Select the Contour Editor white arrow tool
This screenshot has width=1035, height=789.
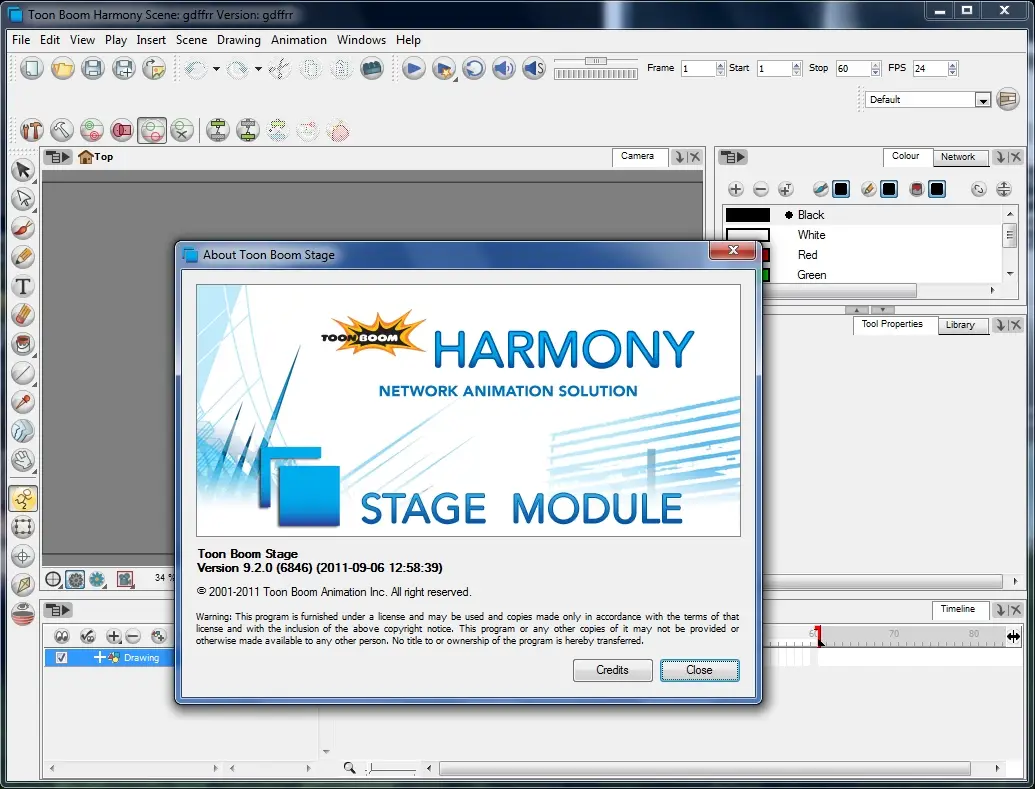point(23,199)
